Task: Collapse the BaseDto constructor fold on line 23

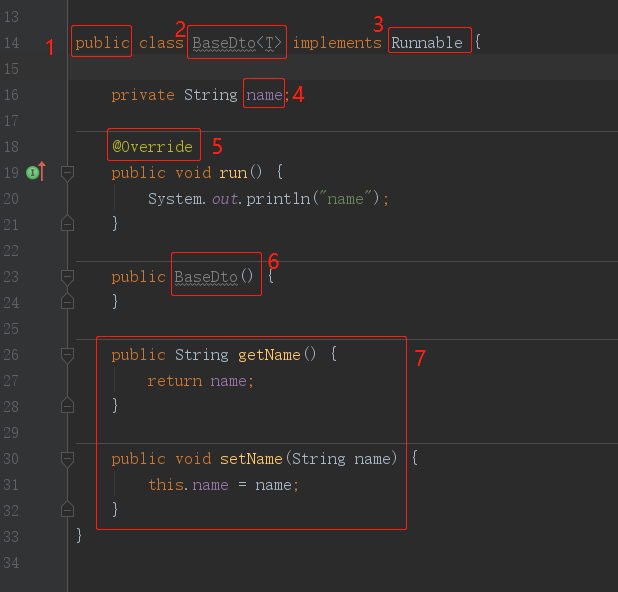Action: pyautogui.click(x=67, y=276)
